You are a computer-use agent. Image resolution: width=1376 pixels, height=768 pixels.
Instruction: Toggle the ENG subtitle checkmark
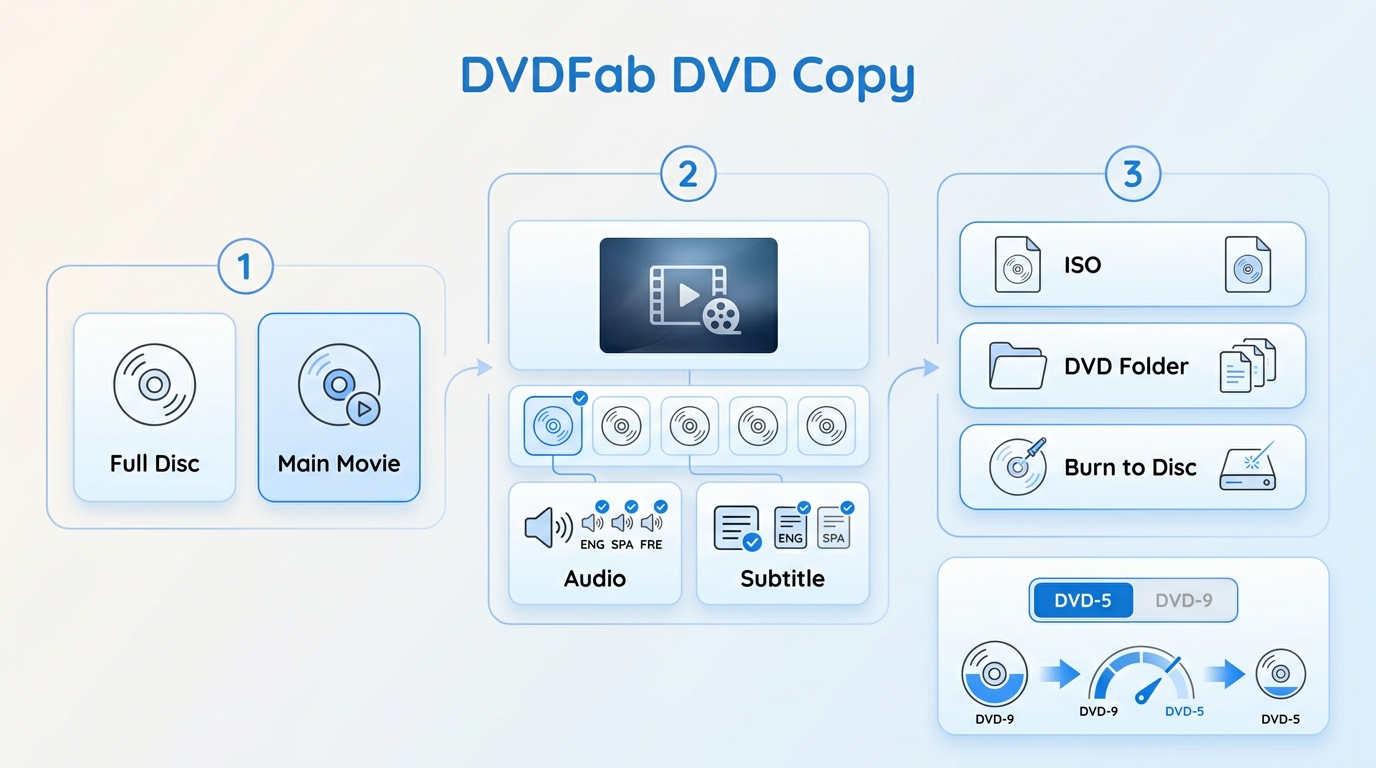[804, 508]
